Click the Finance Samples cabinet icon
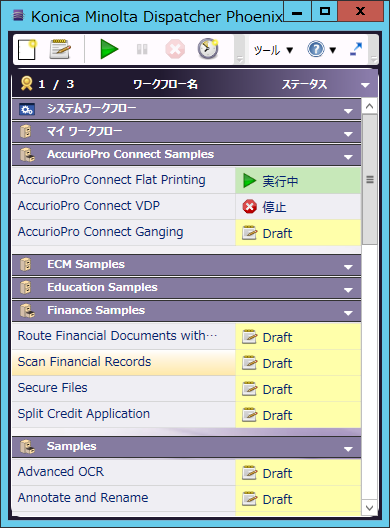 [x=27, y=310]
